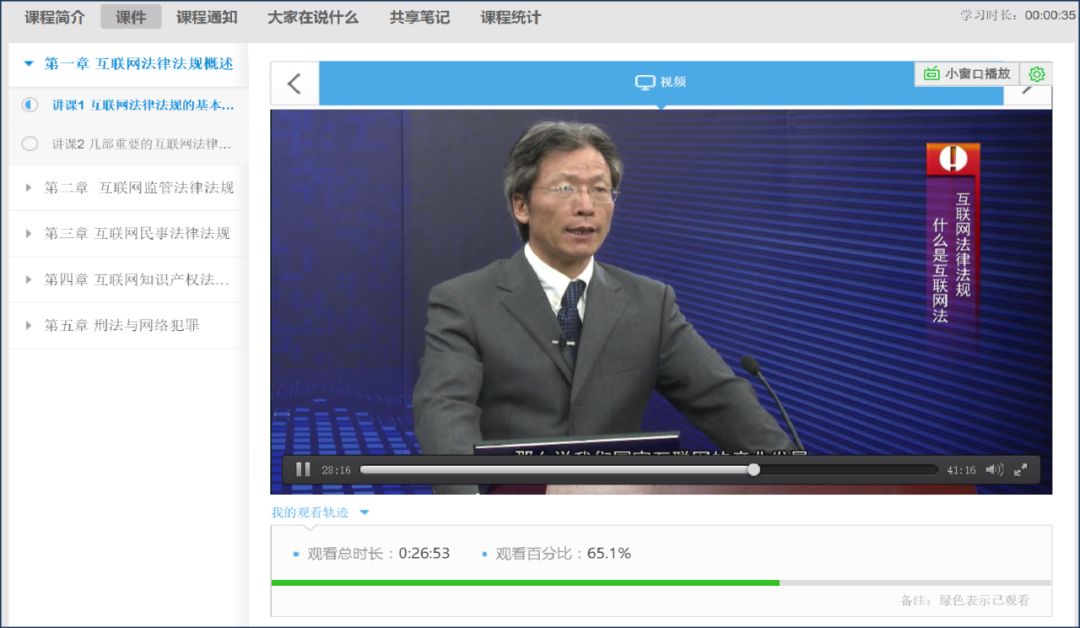Expand chapter five 刑法与网络犯罪
Screen dimensions: 1080x628
pyautogui.click(x=28, y=326)
